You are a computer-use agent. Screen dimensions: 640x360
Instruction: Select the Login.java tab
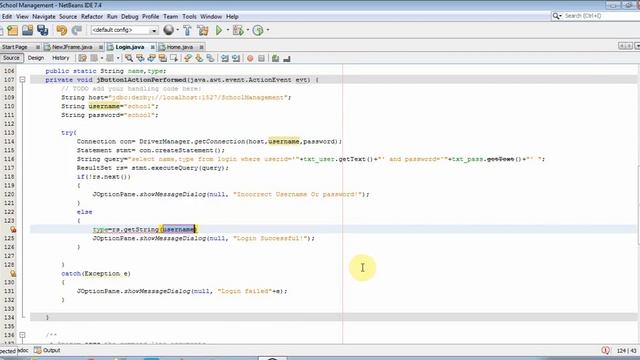(129, 47)
